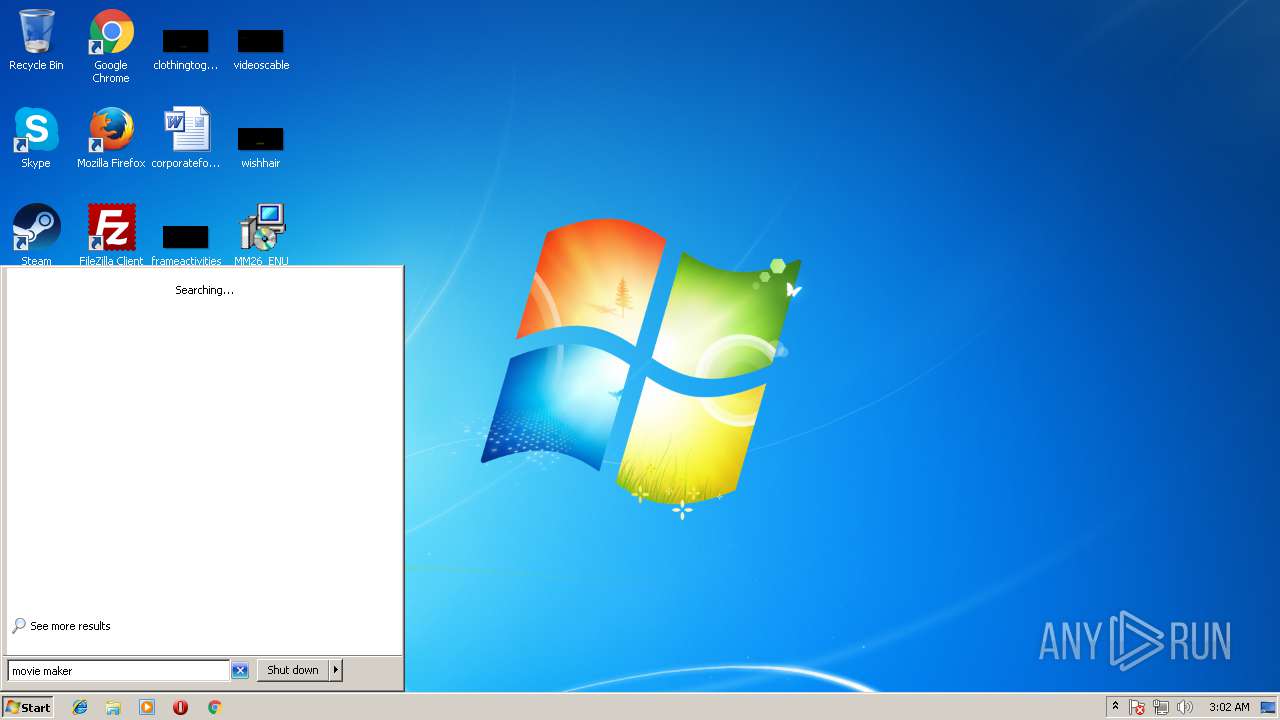Click the Searching... status text
Screen dimensions: 1280x720
204,290
